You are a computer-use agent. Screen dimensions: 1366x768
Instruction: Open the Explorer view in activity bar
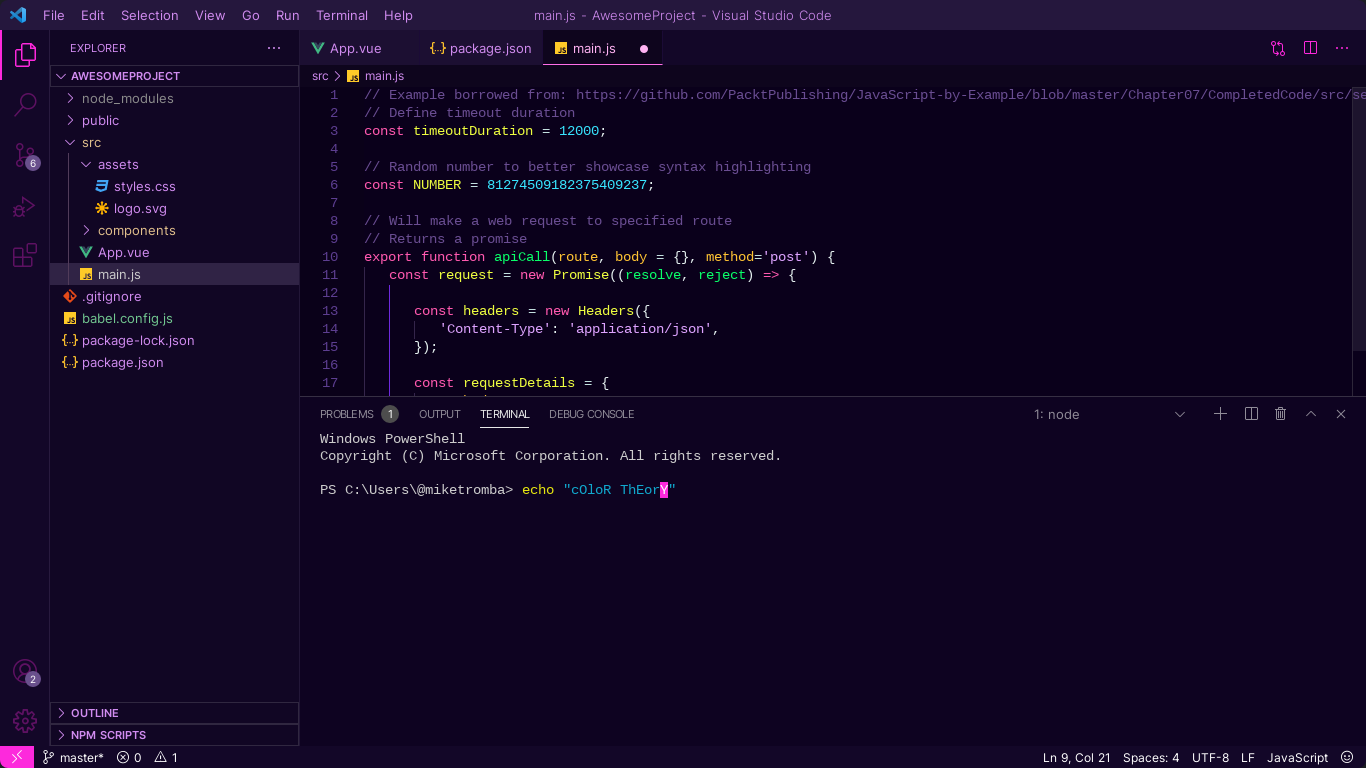click(25, 55)
